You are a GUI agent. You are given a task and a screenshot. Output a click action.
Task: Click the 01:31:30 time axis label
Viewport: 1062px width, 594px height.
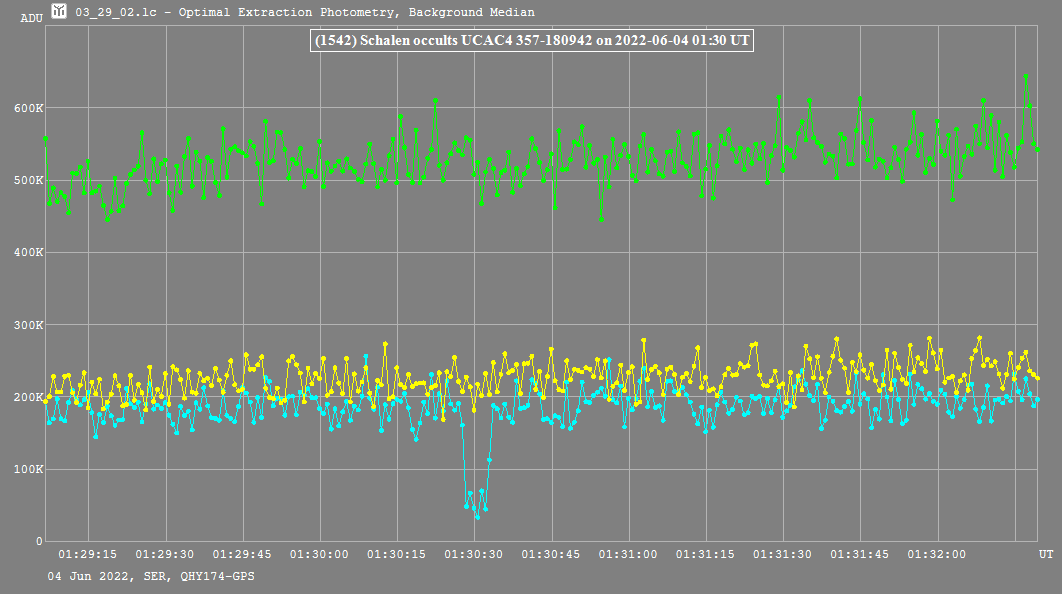coord(783,554)
